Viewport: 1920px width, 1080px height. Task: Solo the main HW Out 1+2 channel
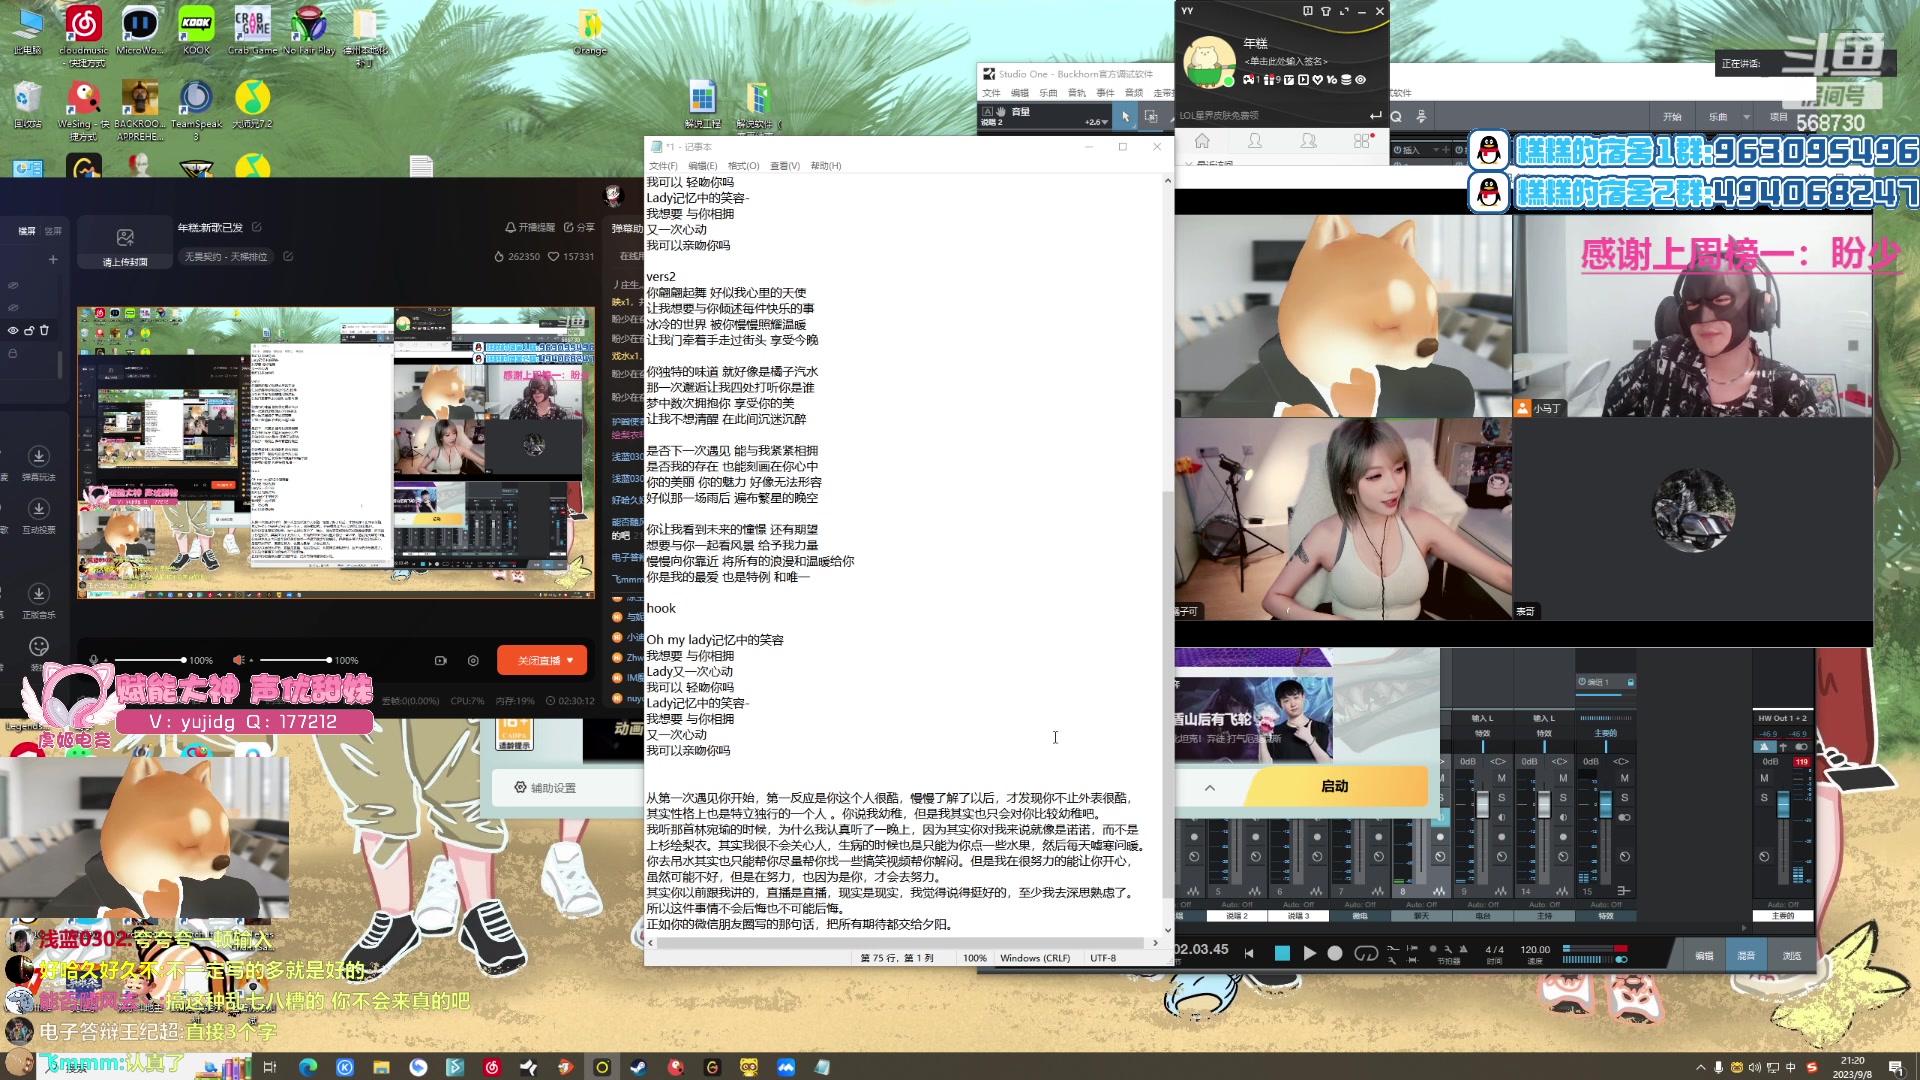coord(1764,798)
